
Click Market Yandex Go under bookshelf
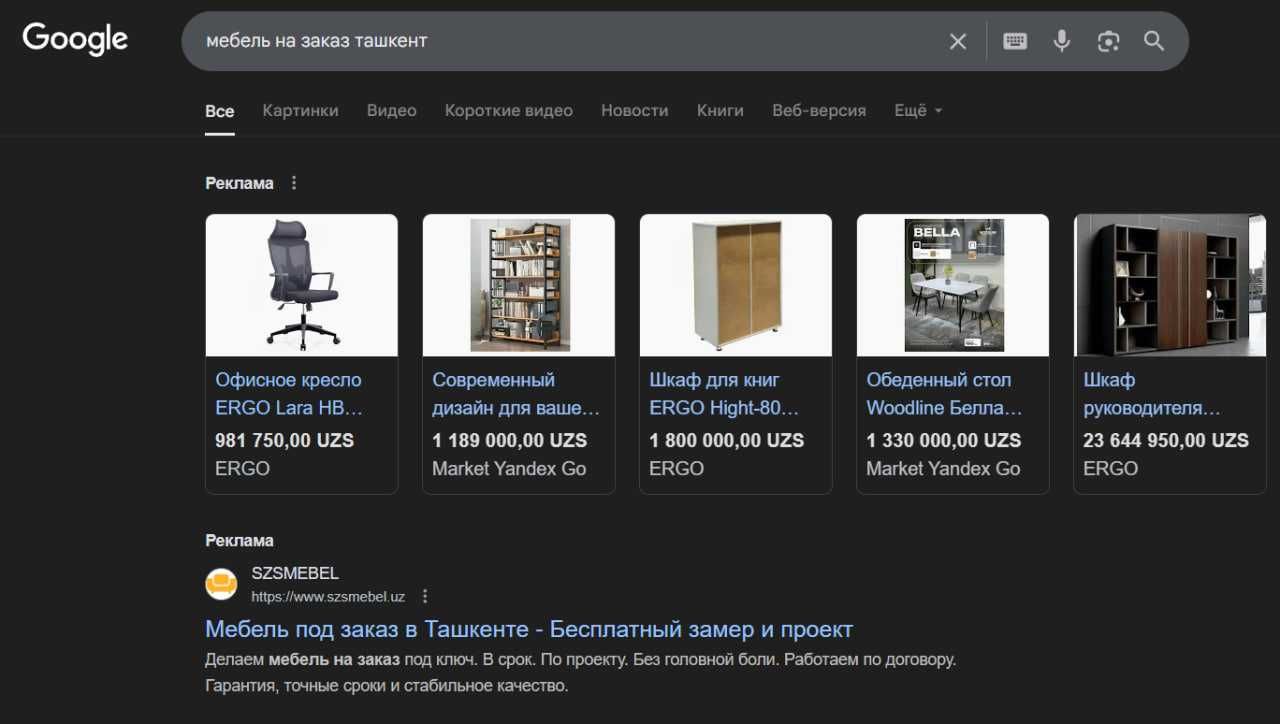[509, 468]
